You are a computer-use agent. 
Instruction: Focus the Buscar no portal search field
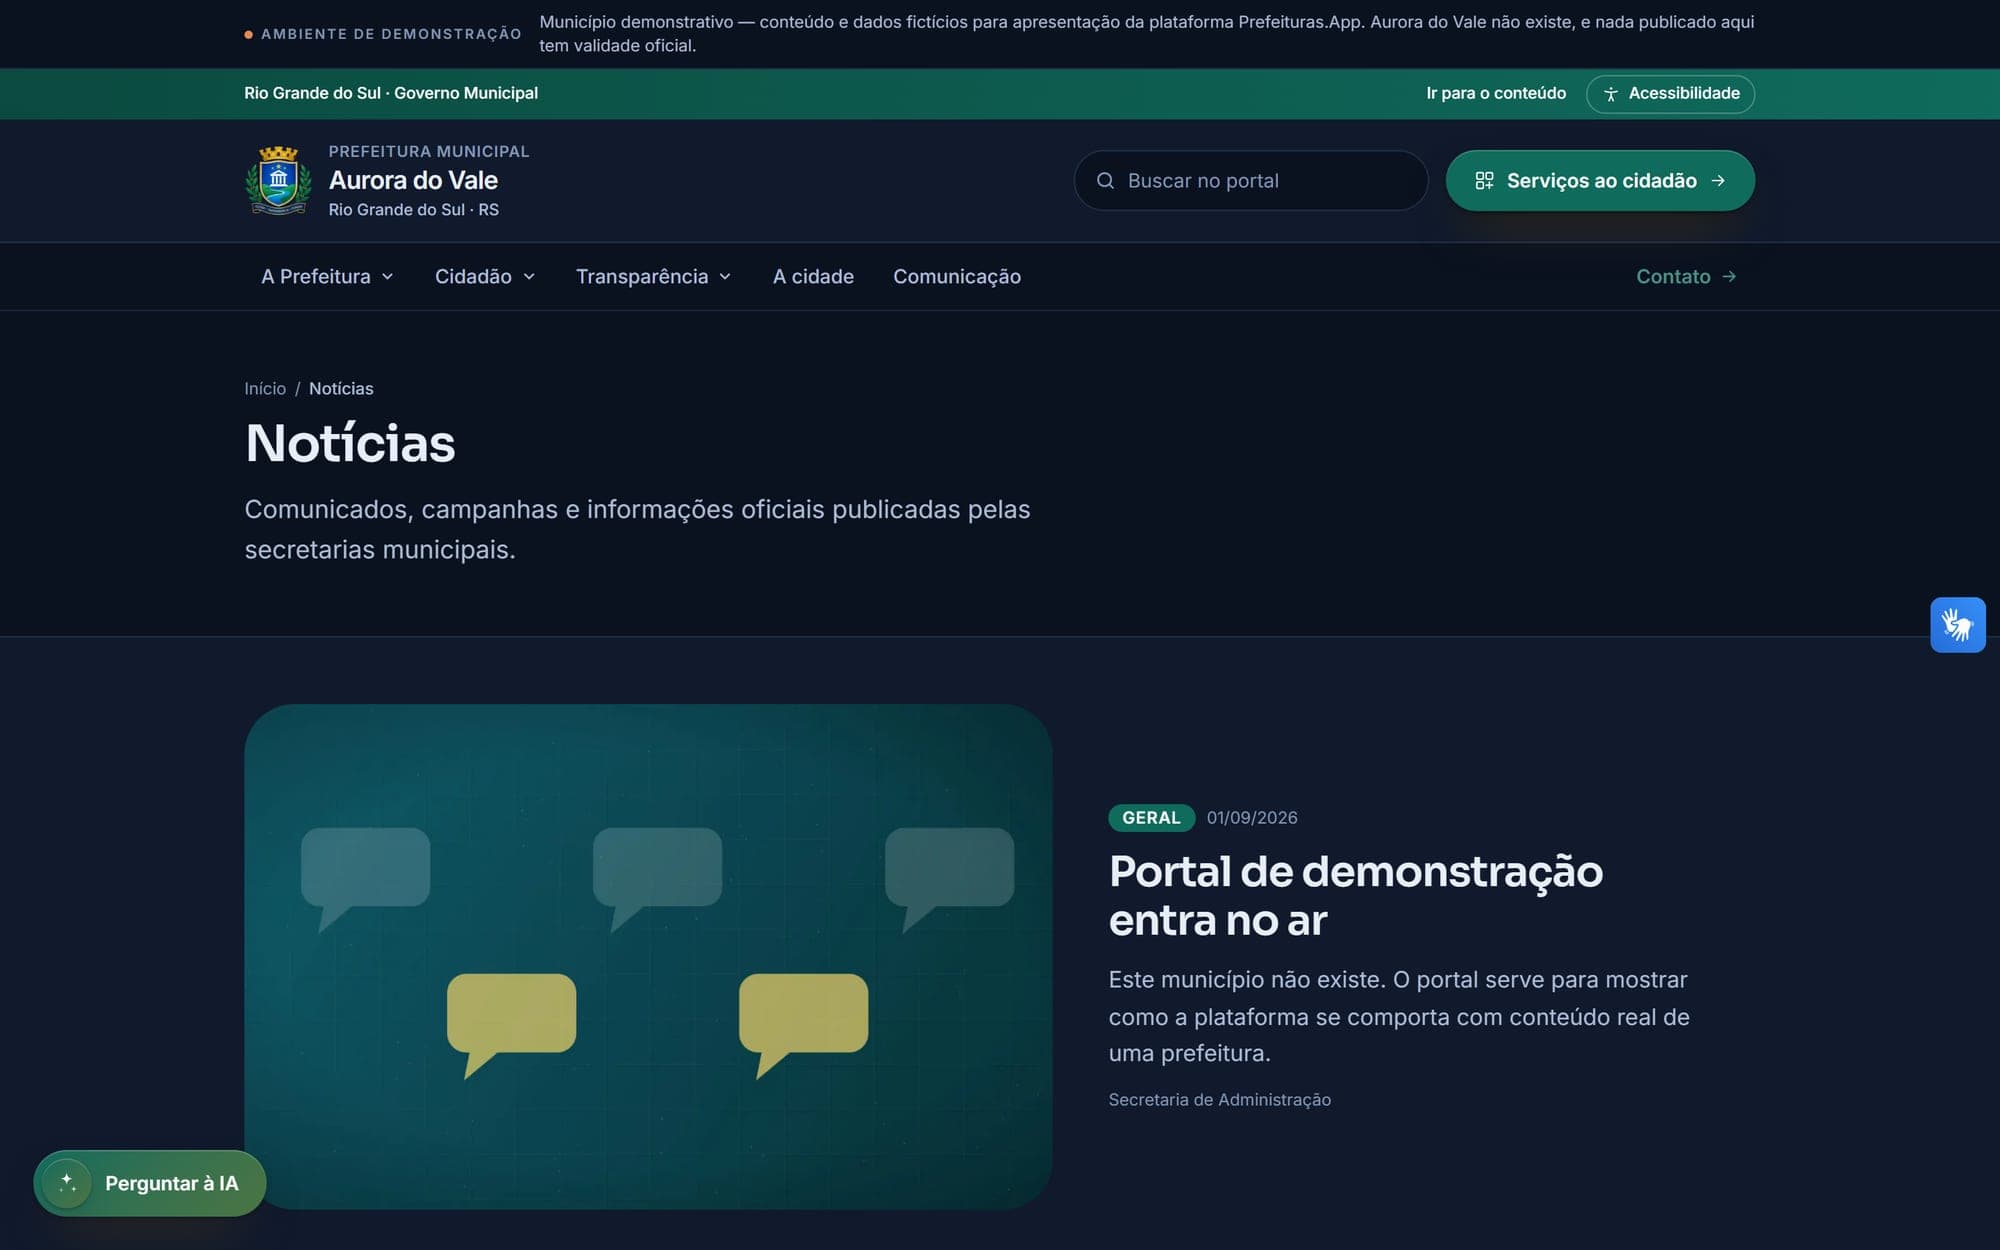1251,181
